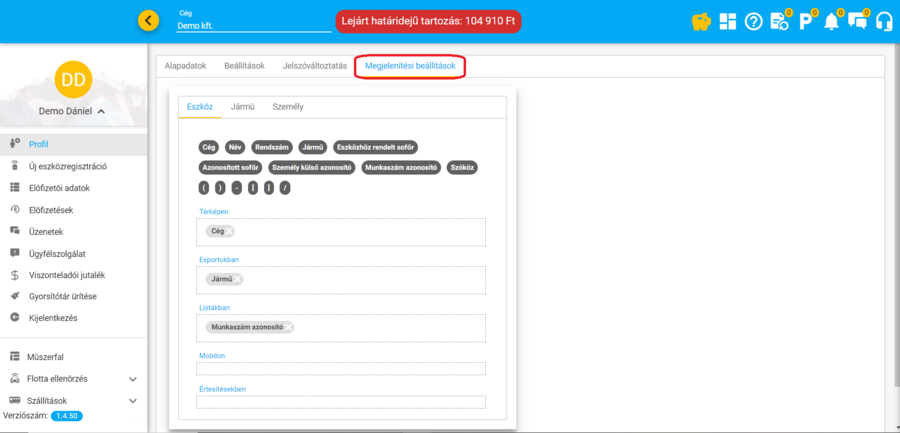
Task: Click the question mark help icon
Action: click(754, 21)
